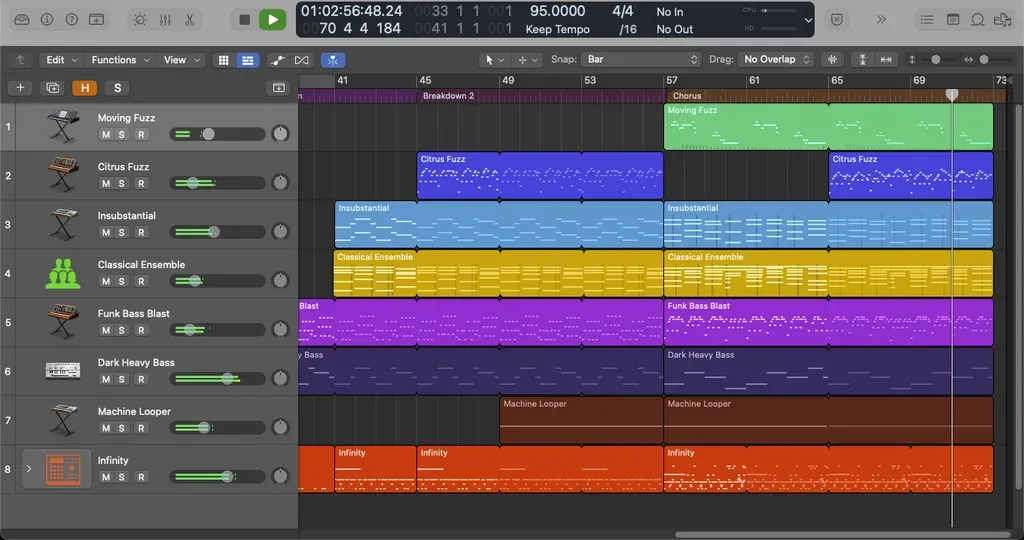Open the Infinity drum machine icon
This screenshot has height=540, width=1024.
pos(63,469)
